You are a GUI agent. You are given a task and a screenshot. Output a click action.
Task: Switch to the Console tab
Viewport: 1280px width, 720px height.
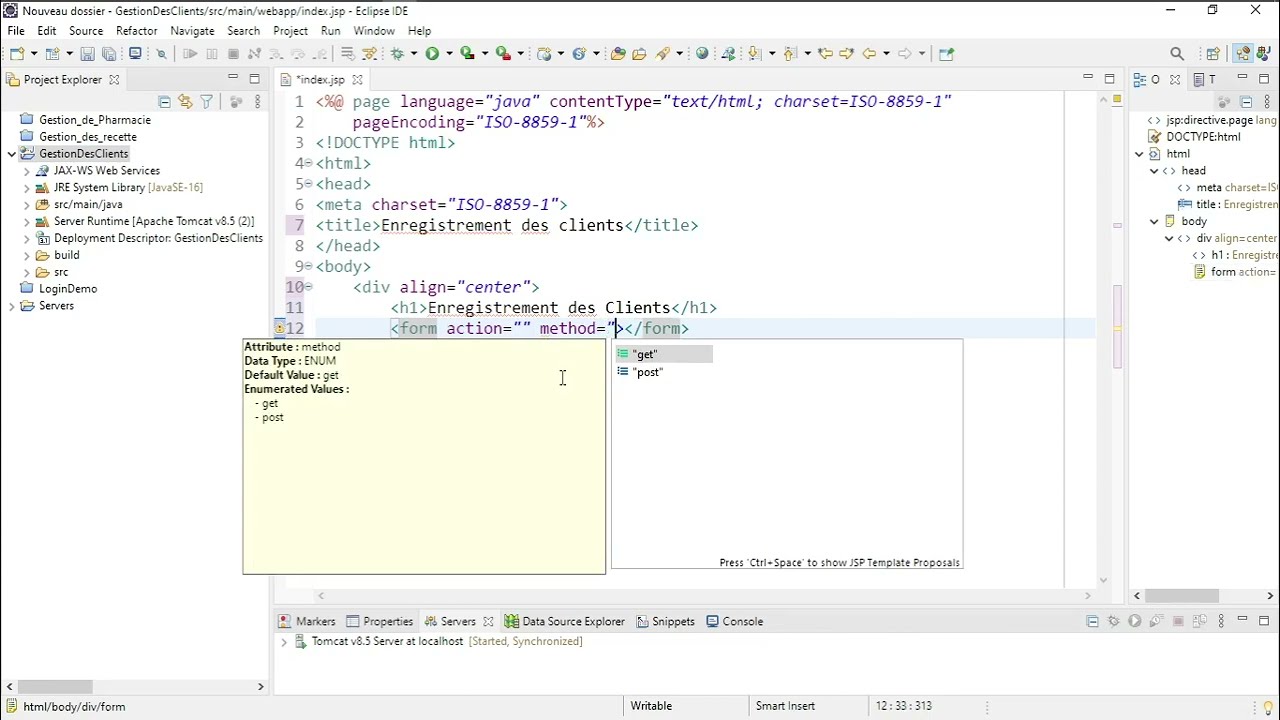(735, 621)
